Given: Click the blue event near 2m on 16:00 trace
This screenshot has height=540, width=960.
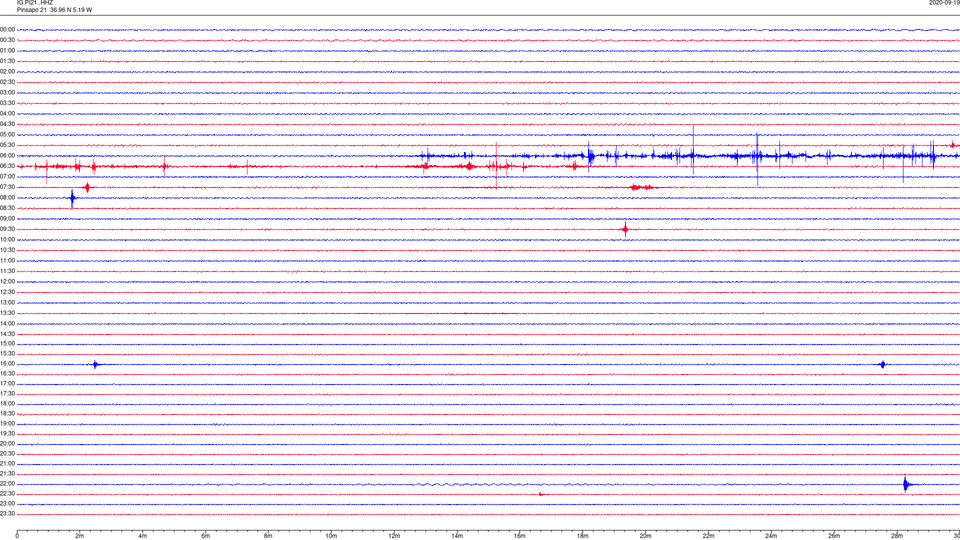Looking at the screenshot, I should tap(95, 365).
